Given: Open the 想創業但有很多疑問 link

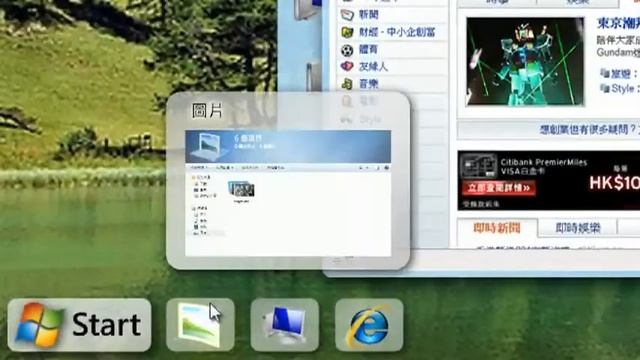Looking at the screenshot, I should (588, 130).
